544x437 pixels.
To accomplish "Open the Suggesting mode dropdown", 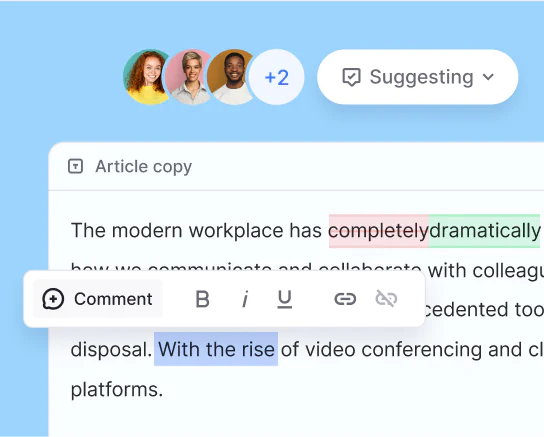I will (418, 77).
